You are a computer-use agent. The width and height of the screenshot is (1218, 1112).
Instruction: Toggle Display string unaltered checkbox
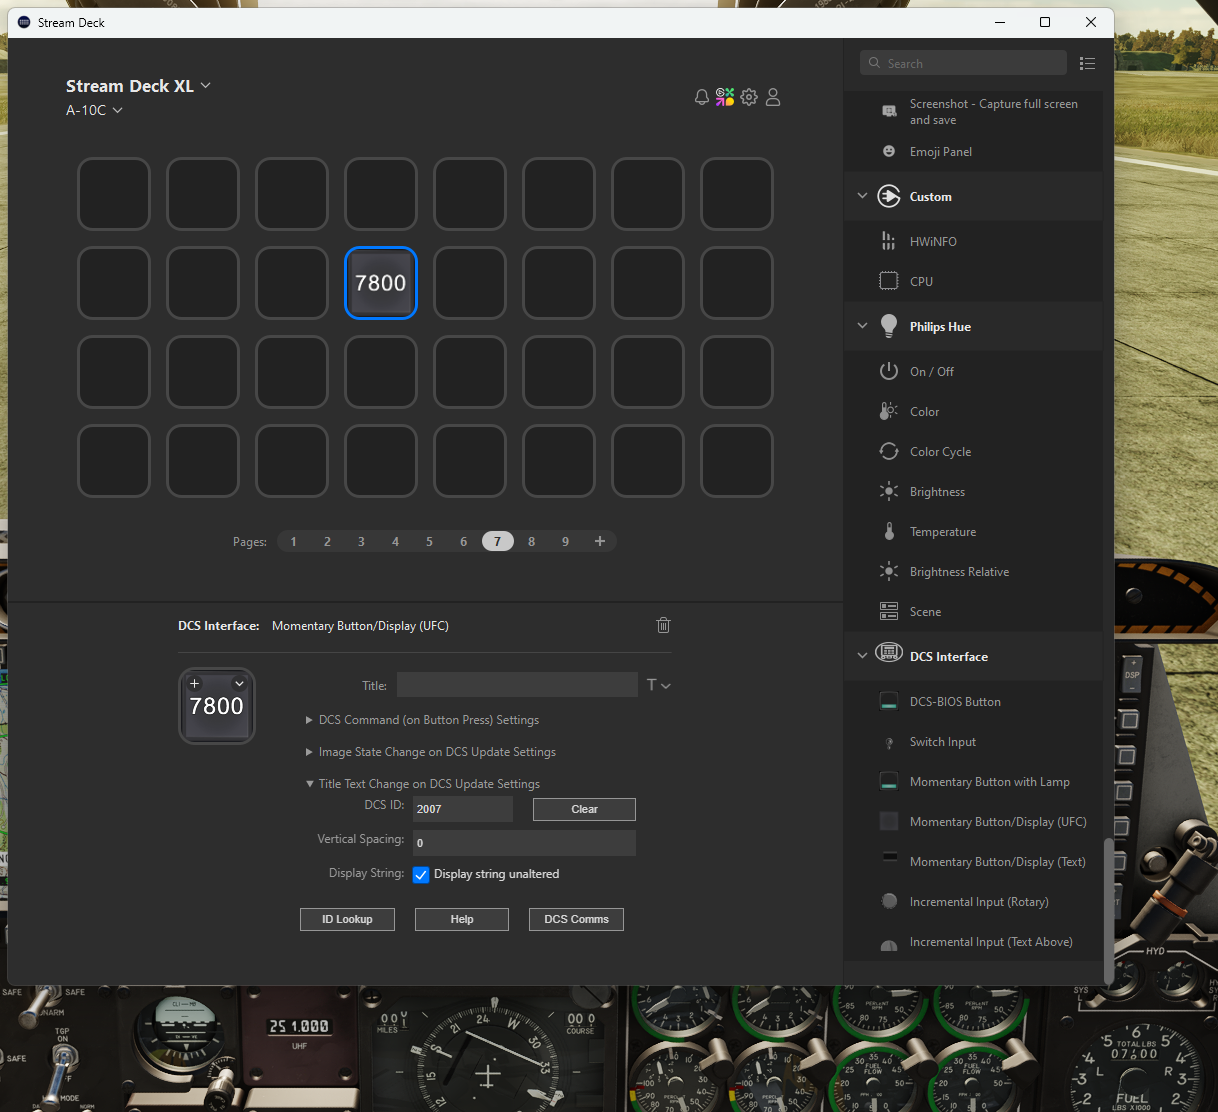[x=421, y=874]
